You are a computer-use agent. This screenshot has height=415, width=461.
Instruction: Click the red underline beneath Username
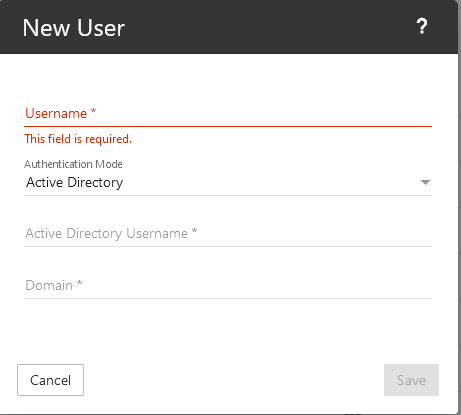[228, 126]
